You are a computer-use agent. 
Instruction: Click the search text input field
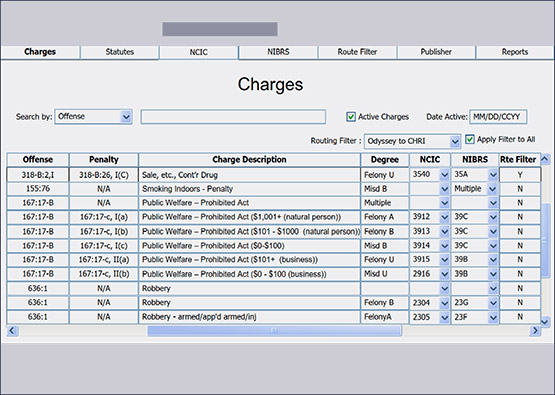233,116
